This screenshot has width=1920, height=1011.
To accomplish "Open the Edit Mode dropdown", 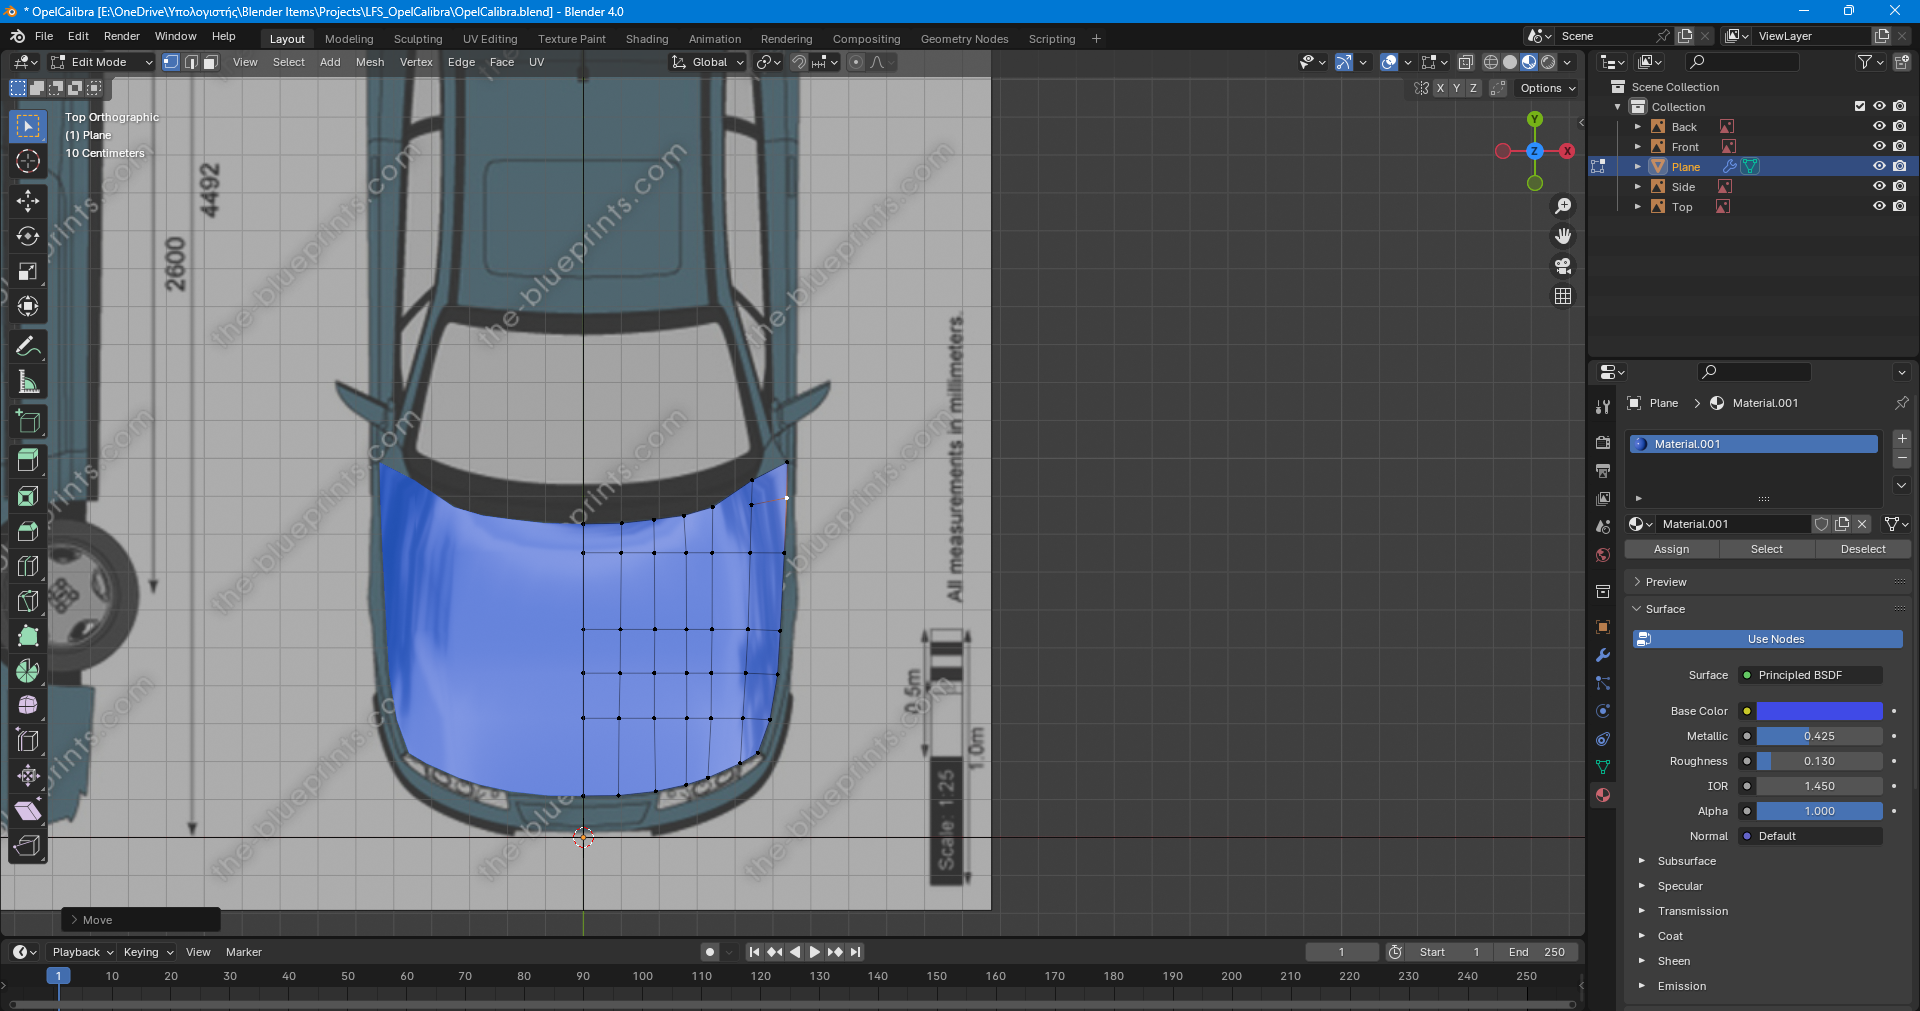I will pos(102,62).
